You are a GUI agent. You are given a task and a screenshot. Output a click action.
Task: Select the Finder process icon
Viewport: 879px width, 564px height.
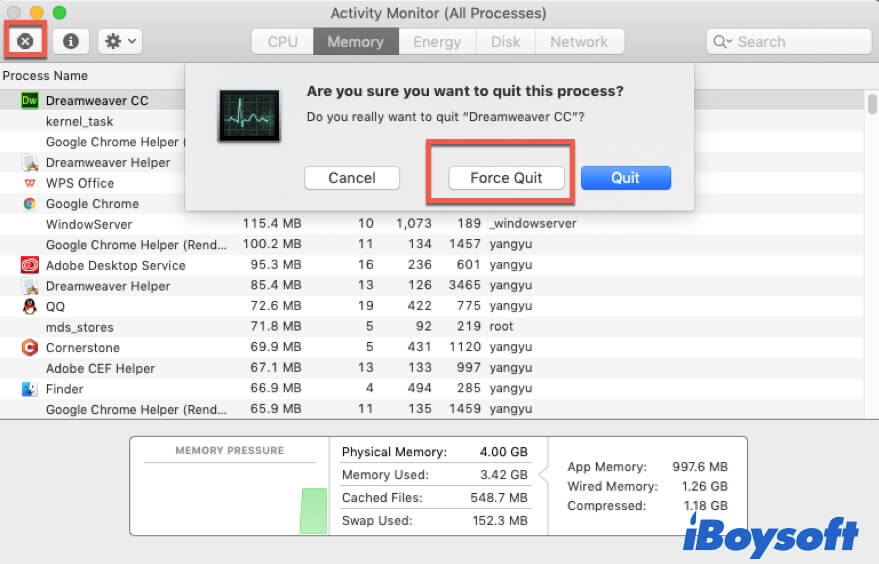coord(29,388)
